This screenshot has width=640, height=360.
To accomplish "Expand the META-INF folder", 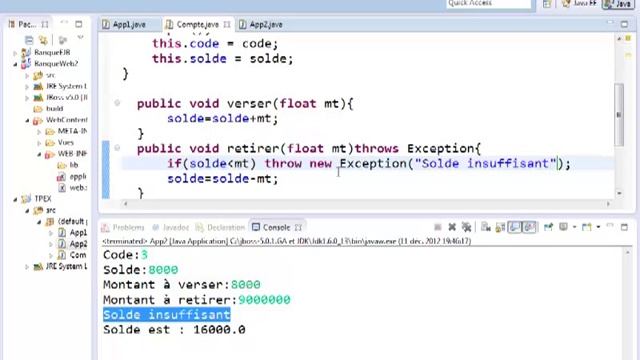I will [x=39, y=131].
